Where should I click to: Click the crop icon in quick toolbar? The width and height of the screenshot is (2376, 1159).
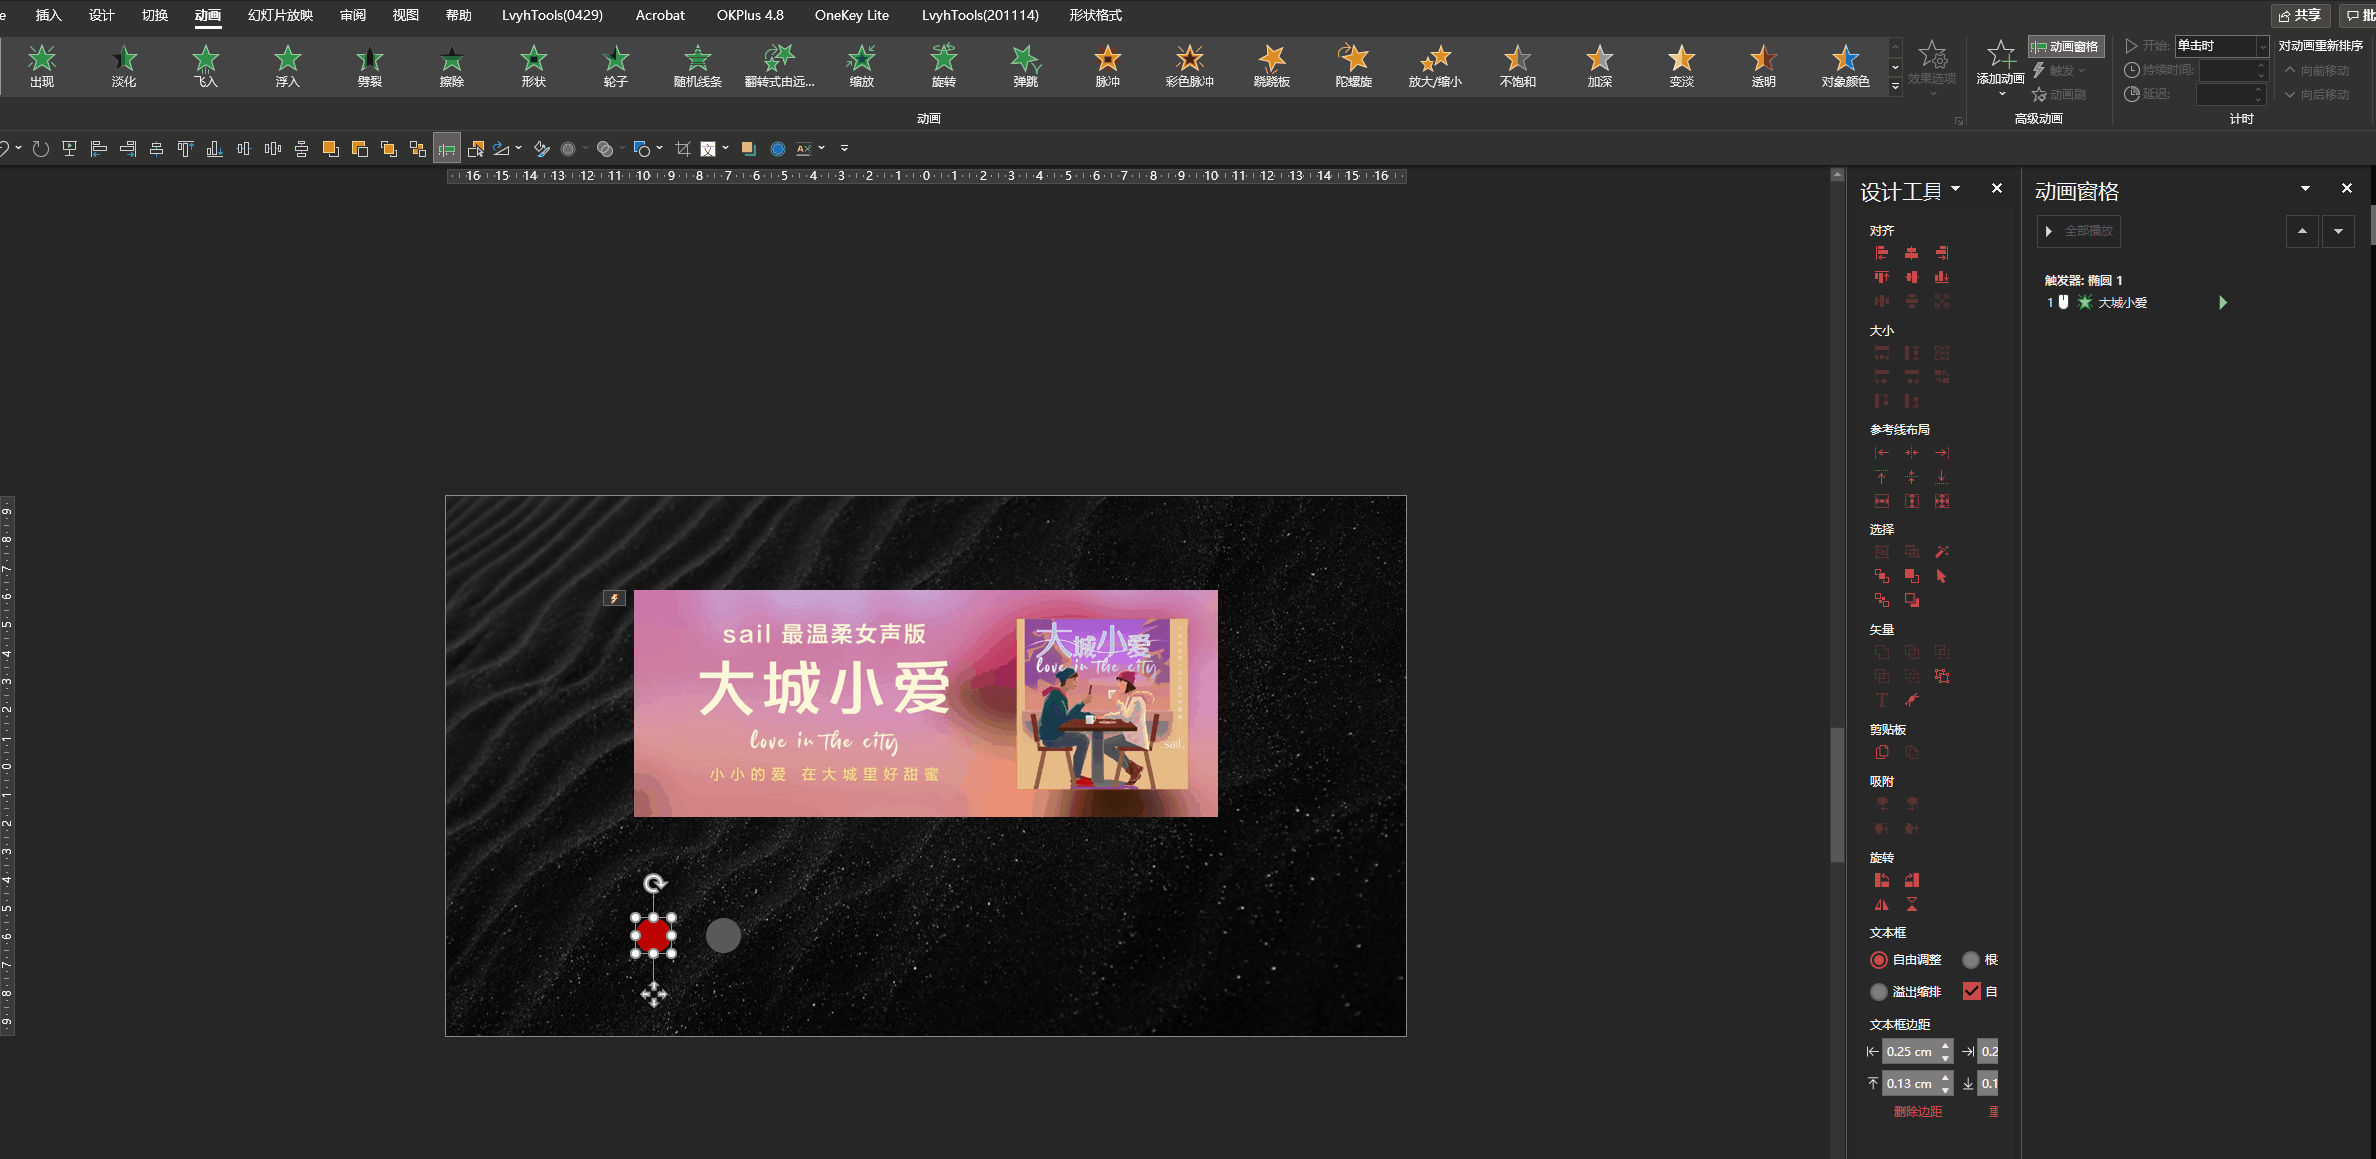tap(683, 149)
